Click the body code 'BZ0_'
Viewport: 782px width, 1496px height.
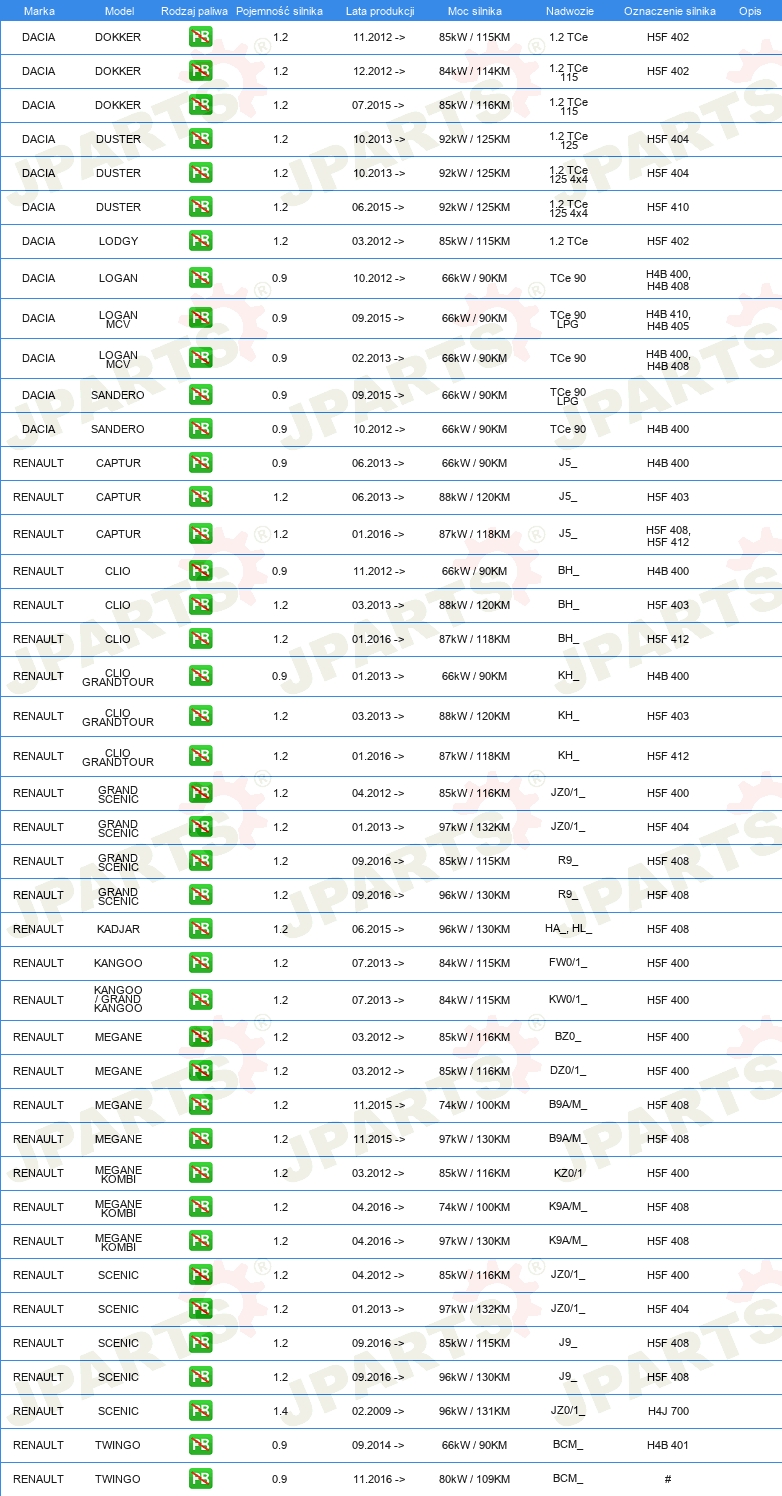point(568,1037)
